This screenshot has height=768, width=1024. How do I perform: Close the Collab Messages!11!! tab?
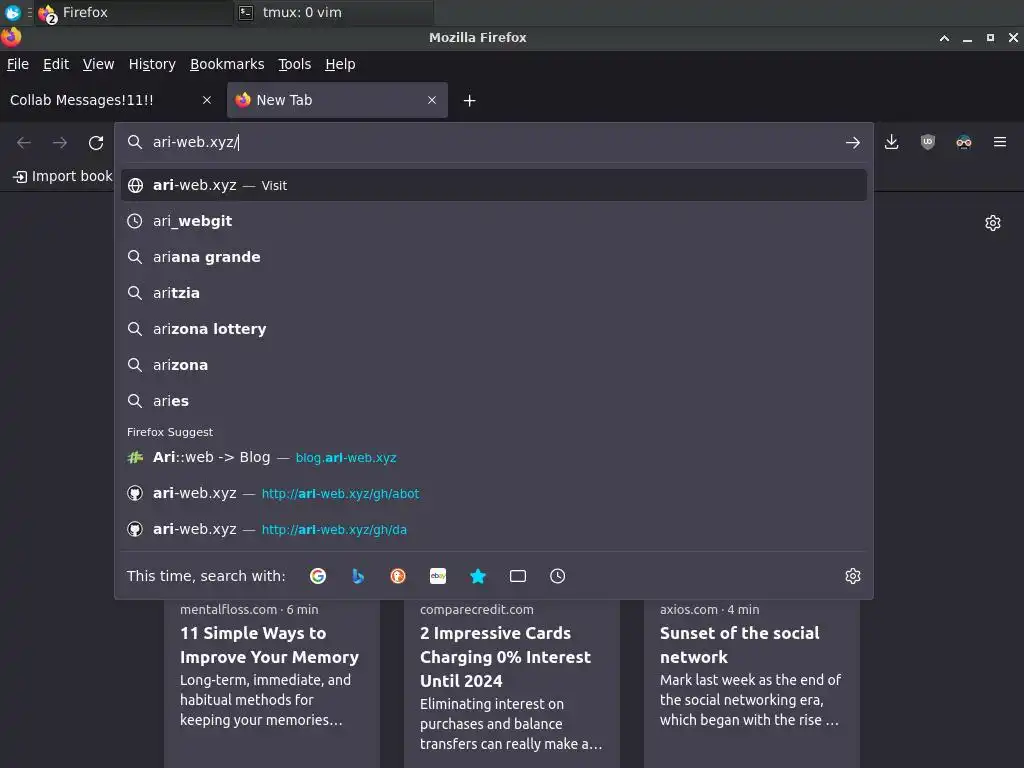pos(207,100)
